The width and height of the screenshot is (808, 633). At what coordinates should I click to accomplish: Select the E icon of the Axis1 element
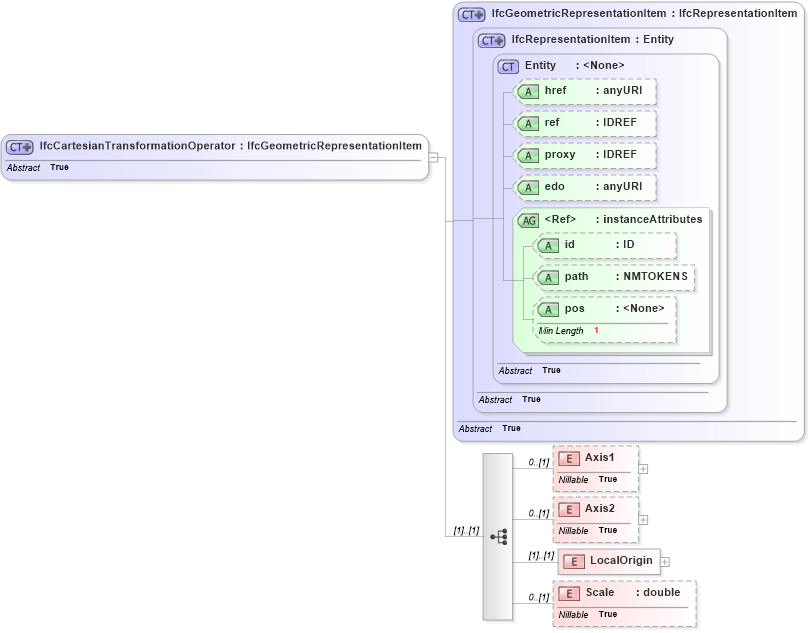(x=569, y=458)
